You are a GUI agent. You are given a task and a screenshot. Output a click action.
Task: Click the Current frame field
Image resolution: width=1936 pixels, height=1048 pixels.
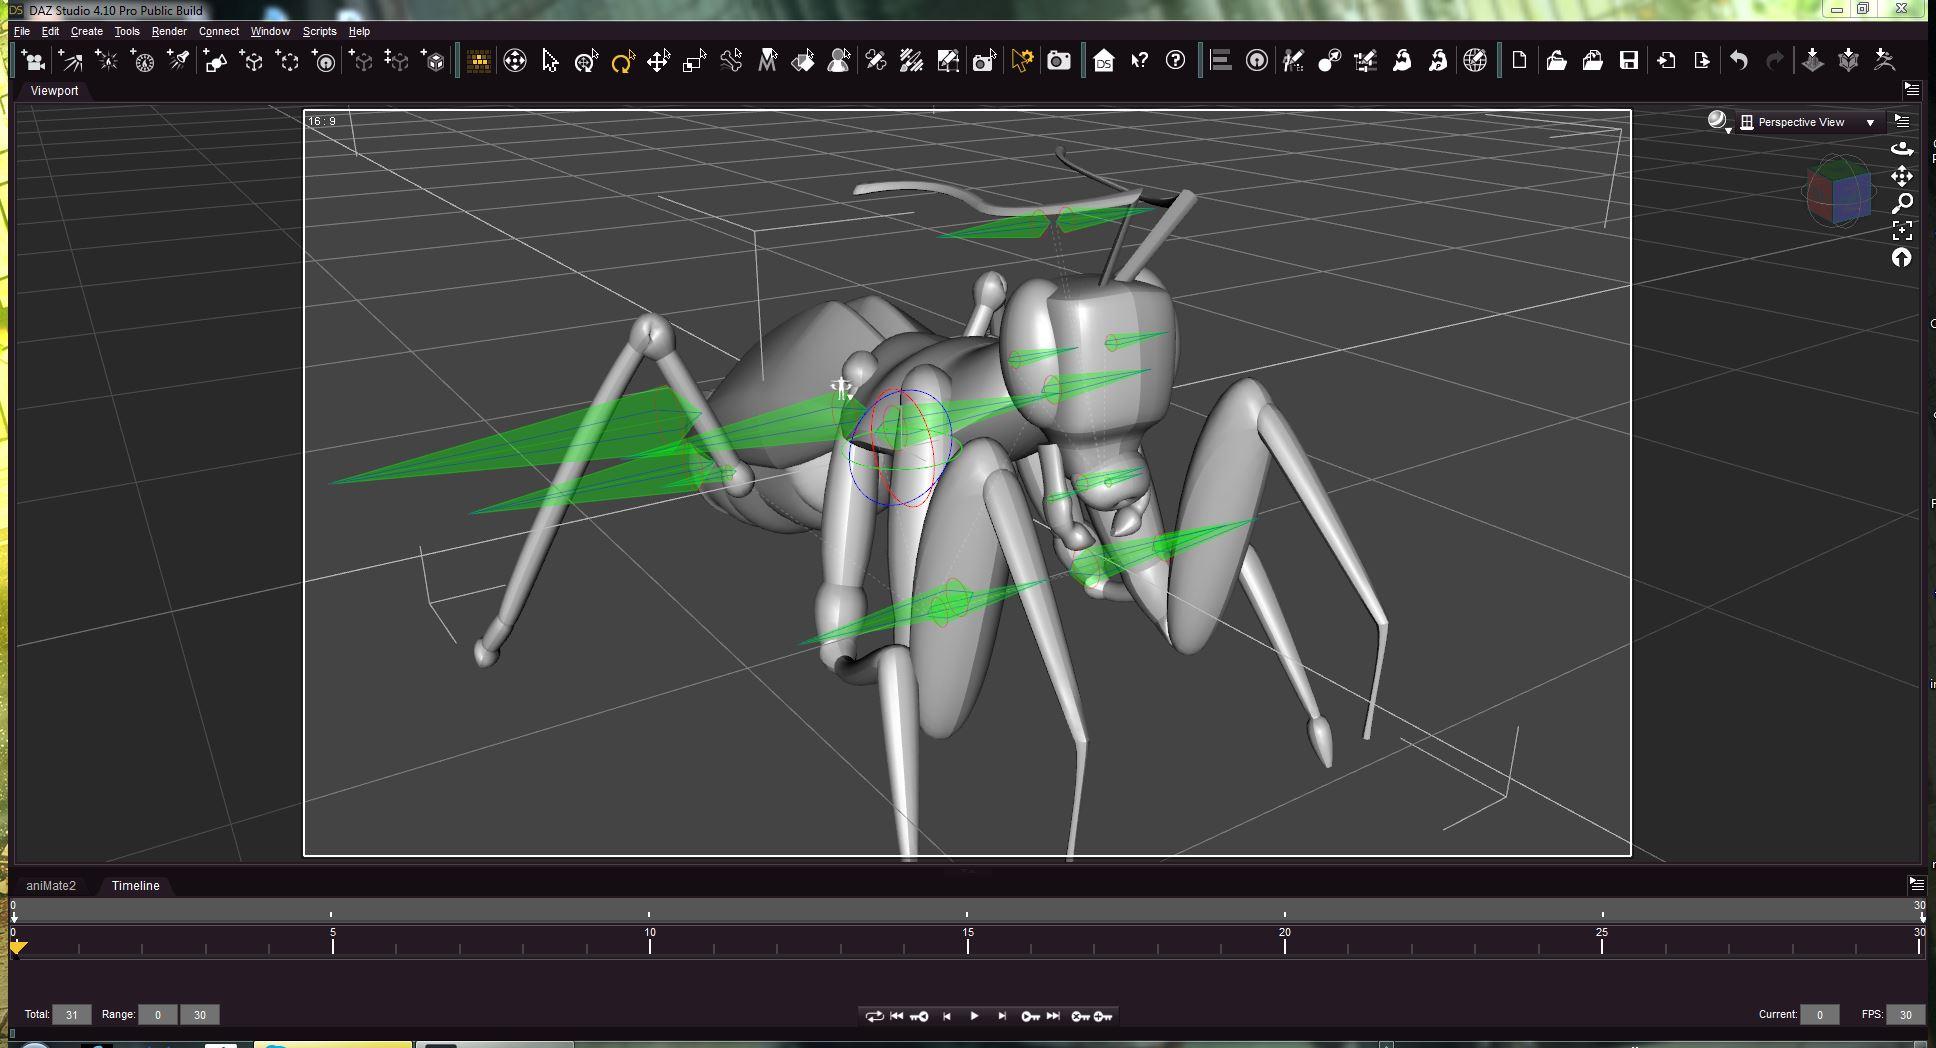pos(1819,1015)
